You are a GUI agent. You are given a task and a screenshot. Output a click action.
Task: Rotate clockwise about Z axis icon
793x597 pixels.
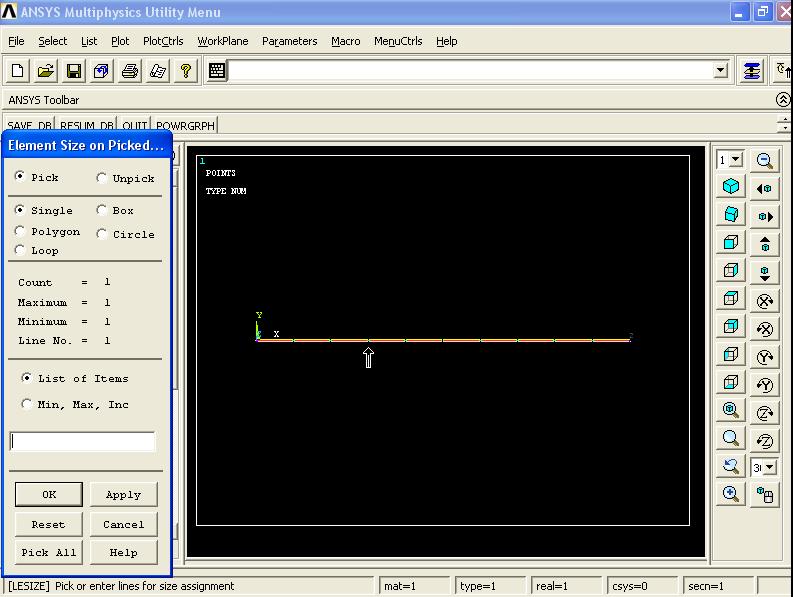pyautogui.click(x=764, y=413)
